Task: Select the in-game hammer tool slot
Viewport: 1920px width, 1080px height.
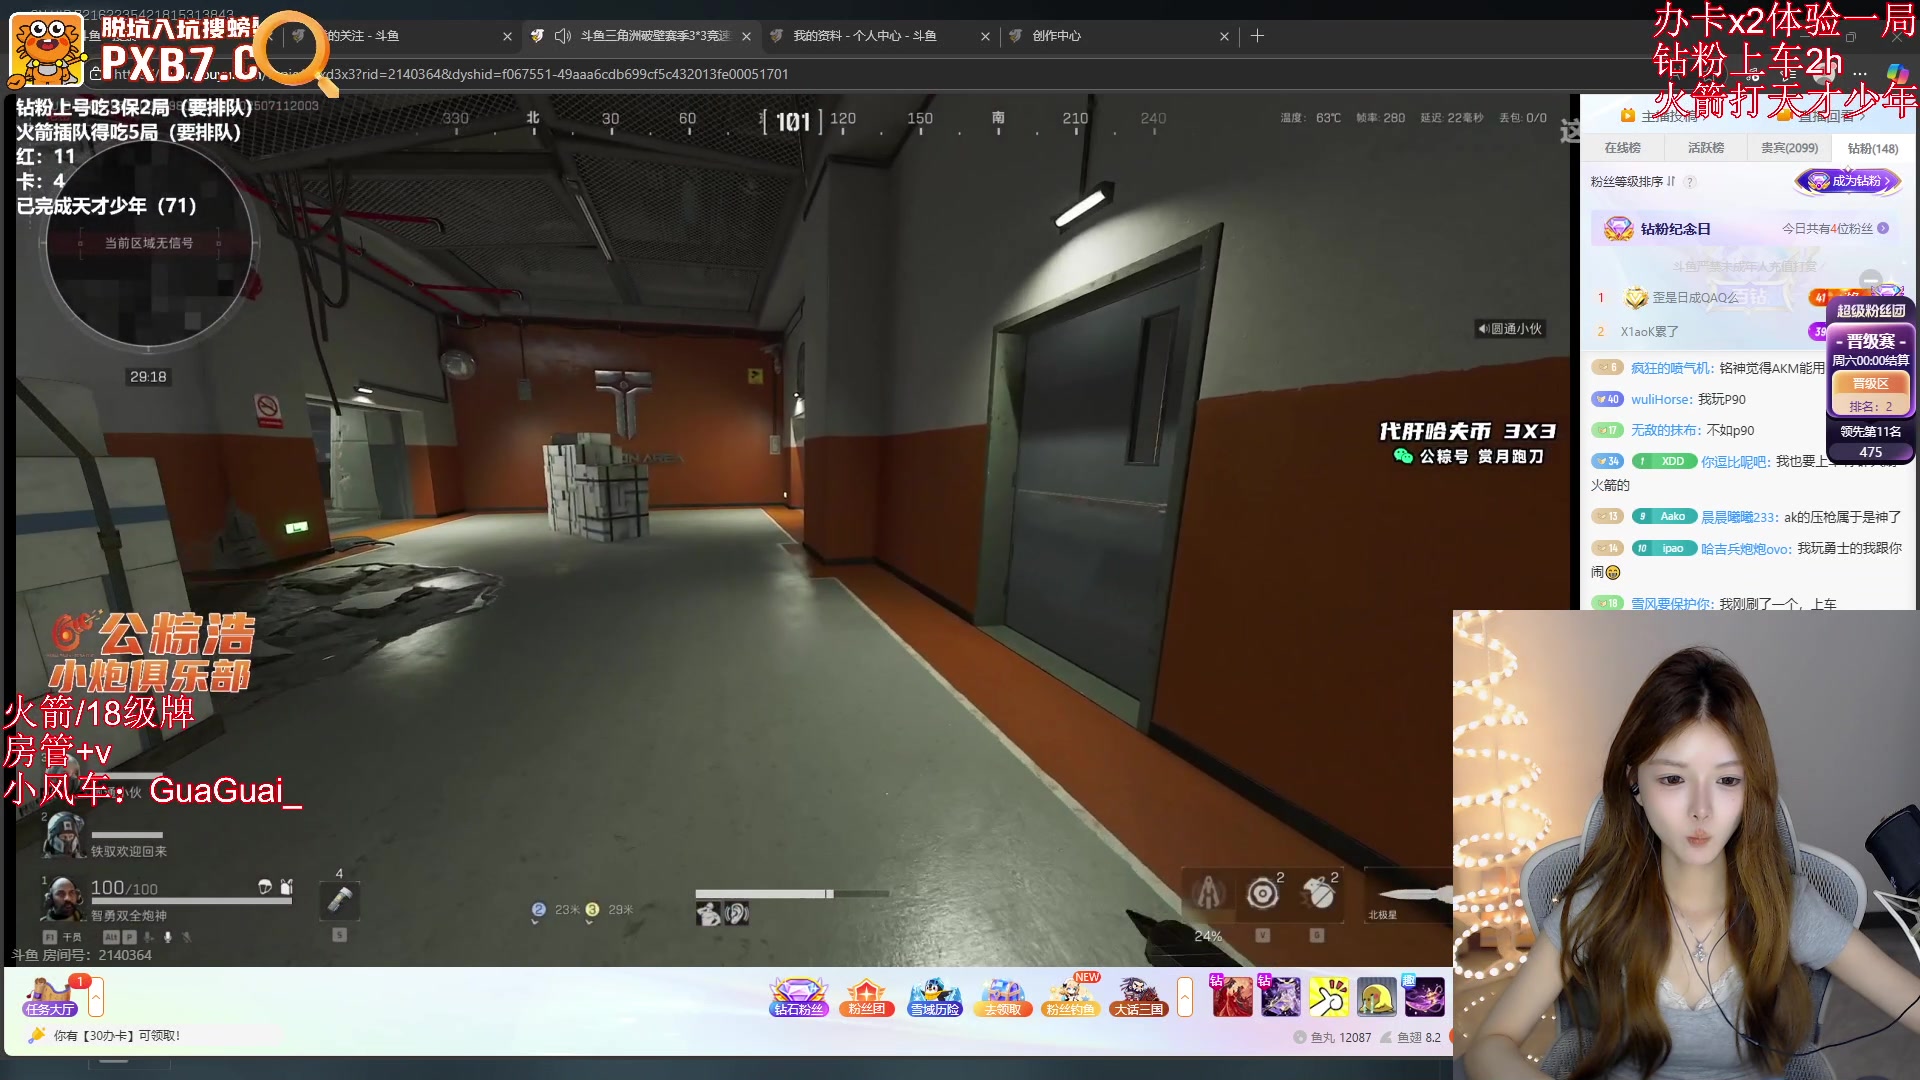Action: pyautogui.click(x=340, y=901)
